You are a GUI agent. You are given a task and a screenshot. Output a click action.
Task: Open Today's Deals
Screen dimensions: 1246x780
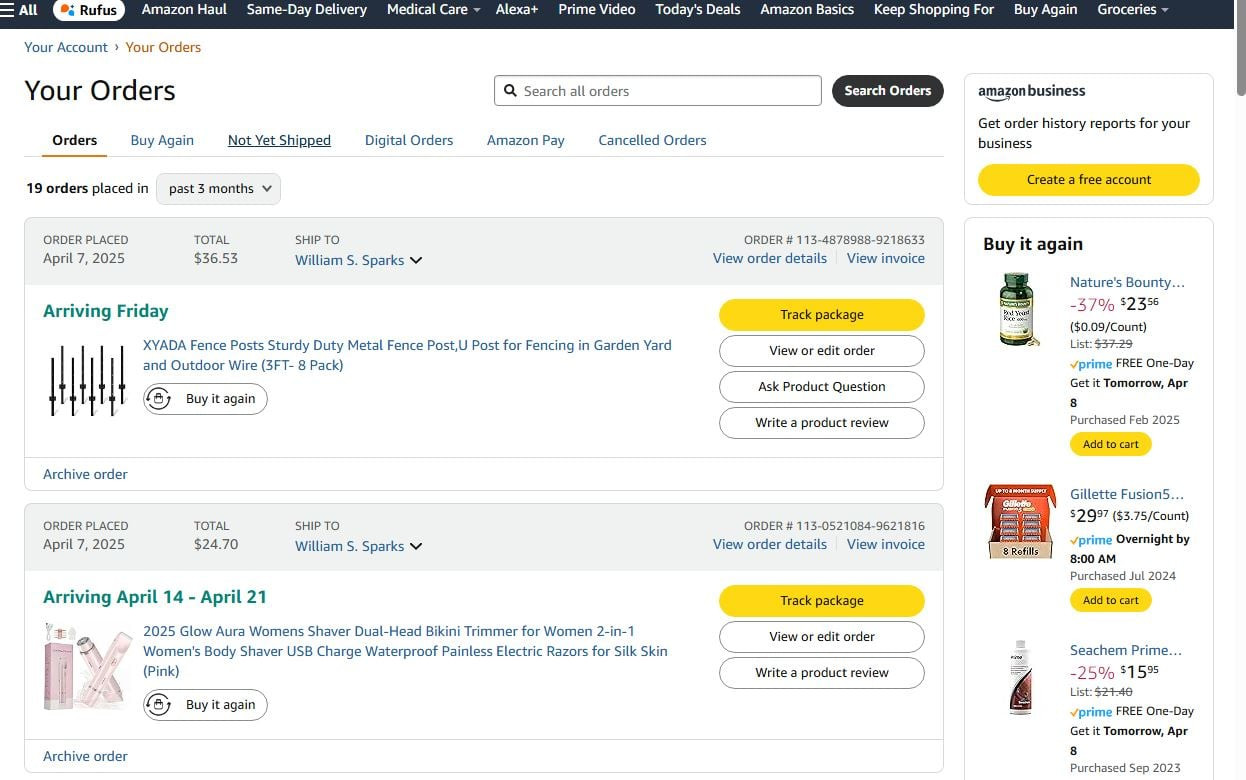coord(698,9)
